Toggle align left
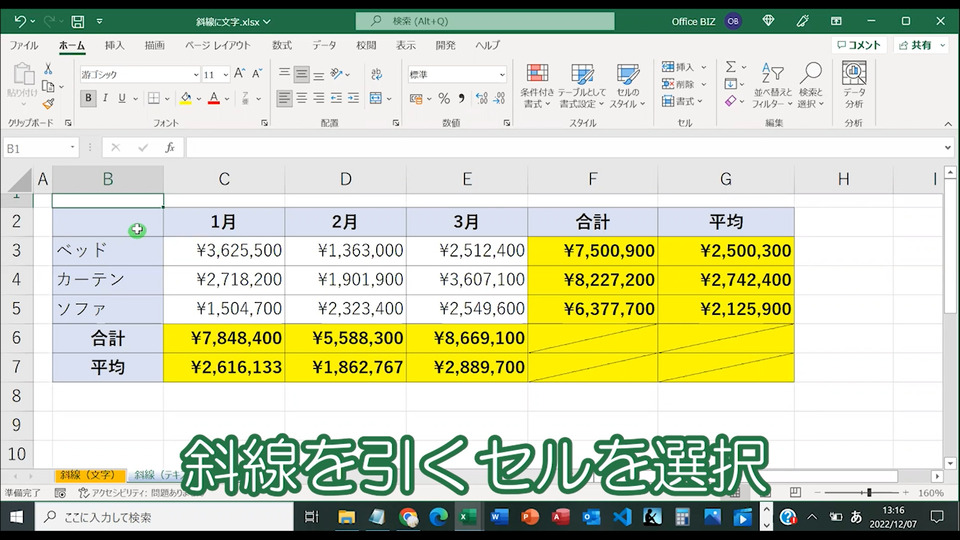The width and height of the screenshot is (960, 540). pos(284,98)
